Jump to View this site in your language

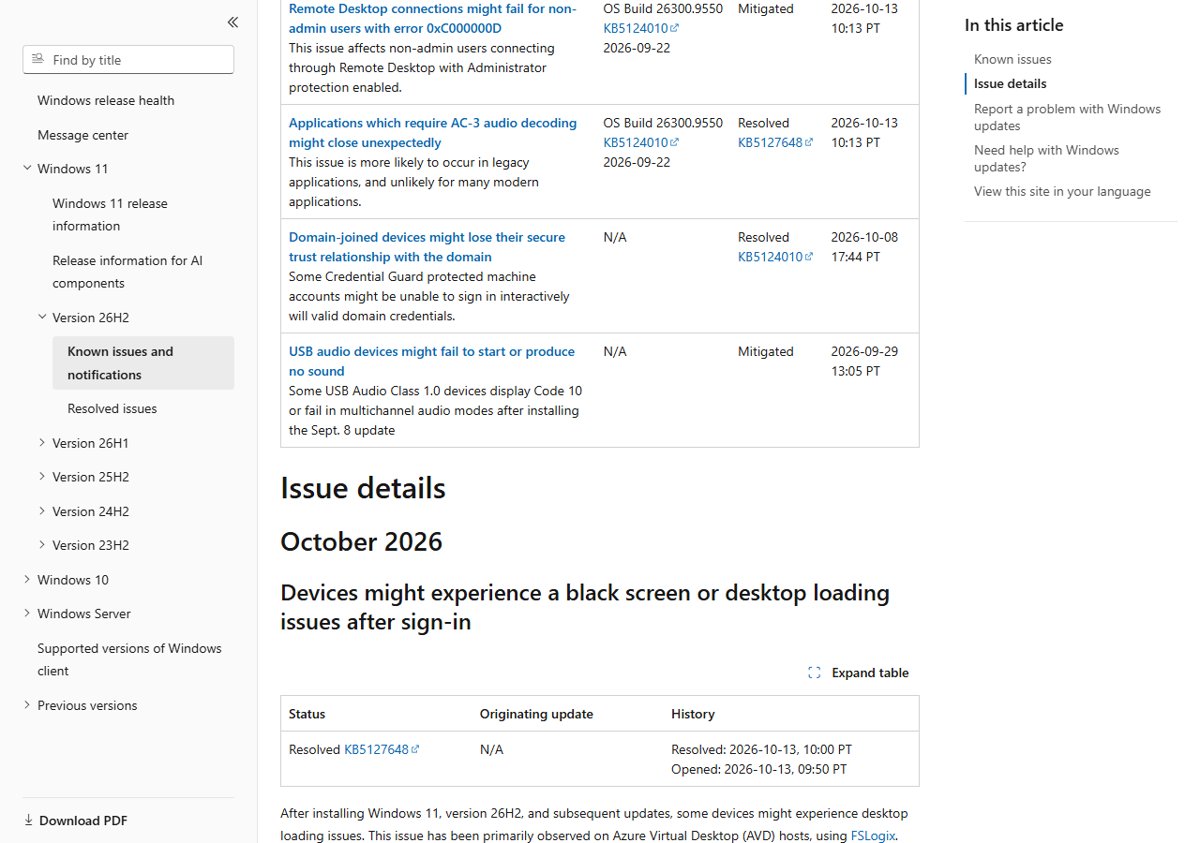tap(1062, 191)
